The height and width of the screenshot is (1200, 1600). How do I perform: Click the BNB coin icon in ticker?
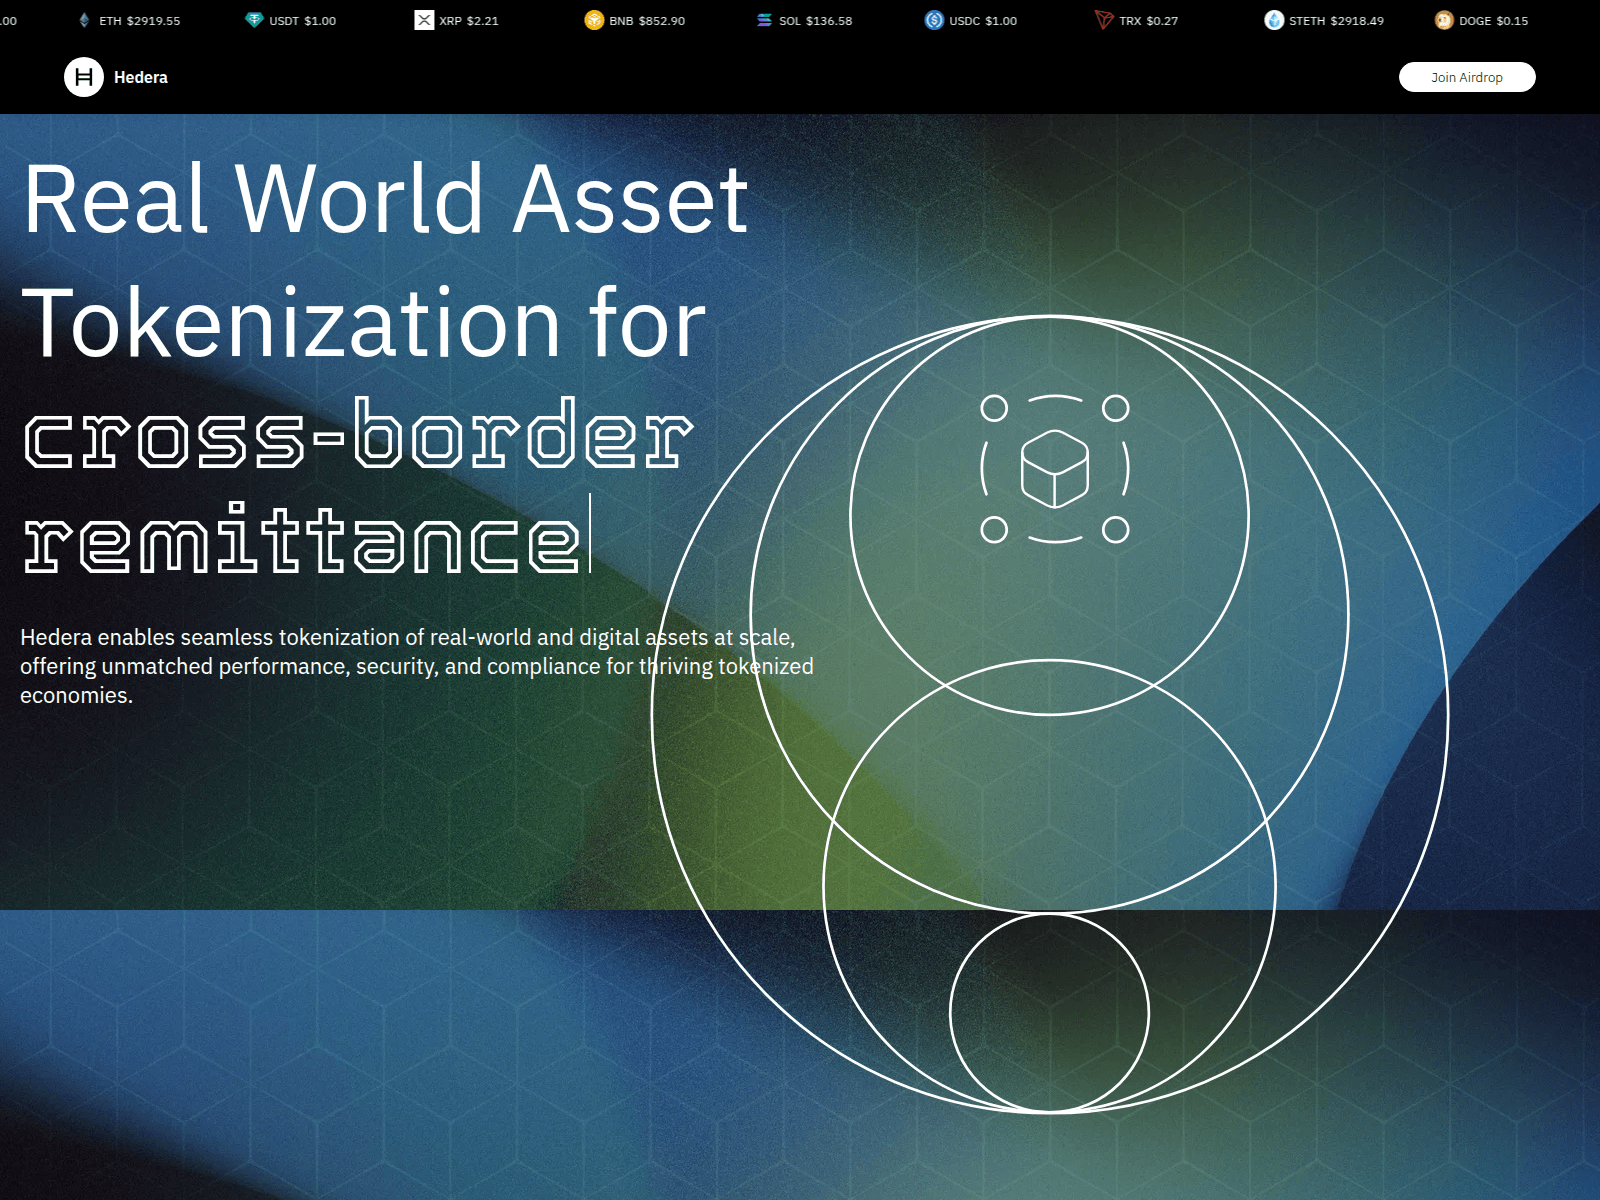tap(594, 20)
